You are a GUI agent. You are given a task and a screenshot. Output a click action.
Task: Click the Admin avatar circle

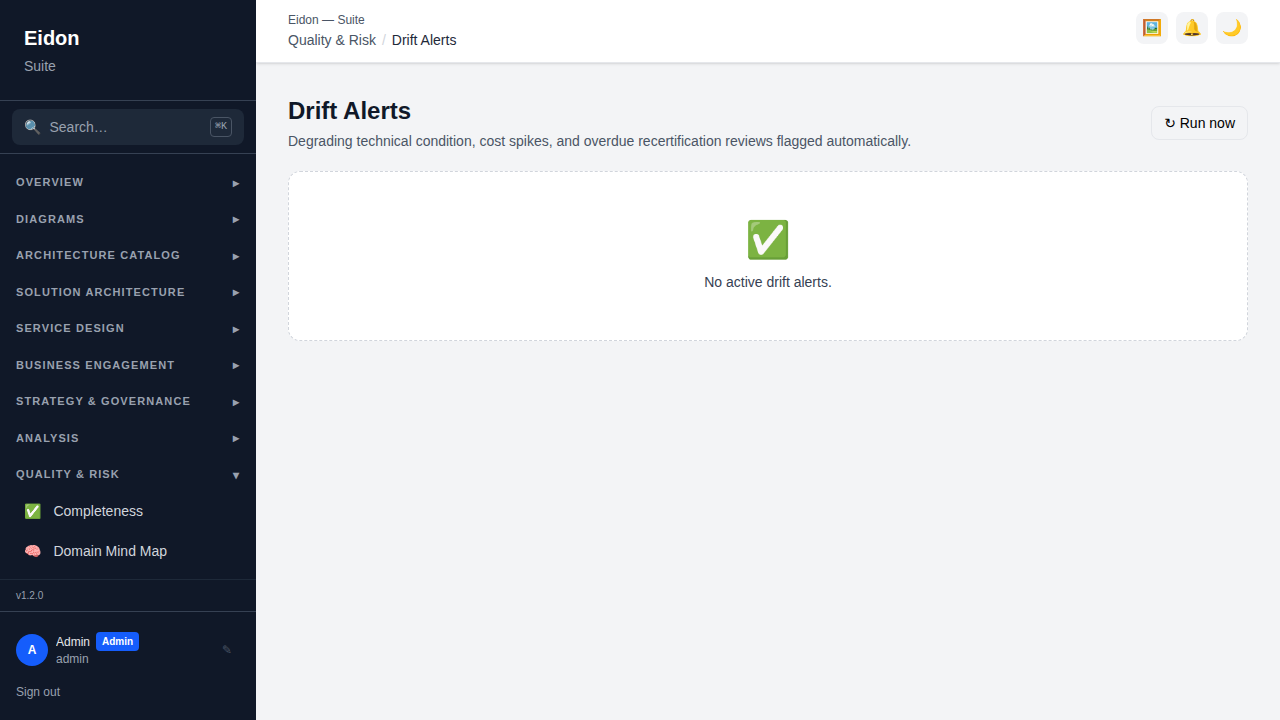[x=32, y=650]
